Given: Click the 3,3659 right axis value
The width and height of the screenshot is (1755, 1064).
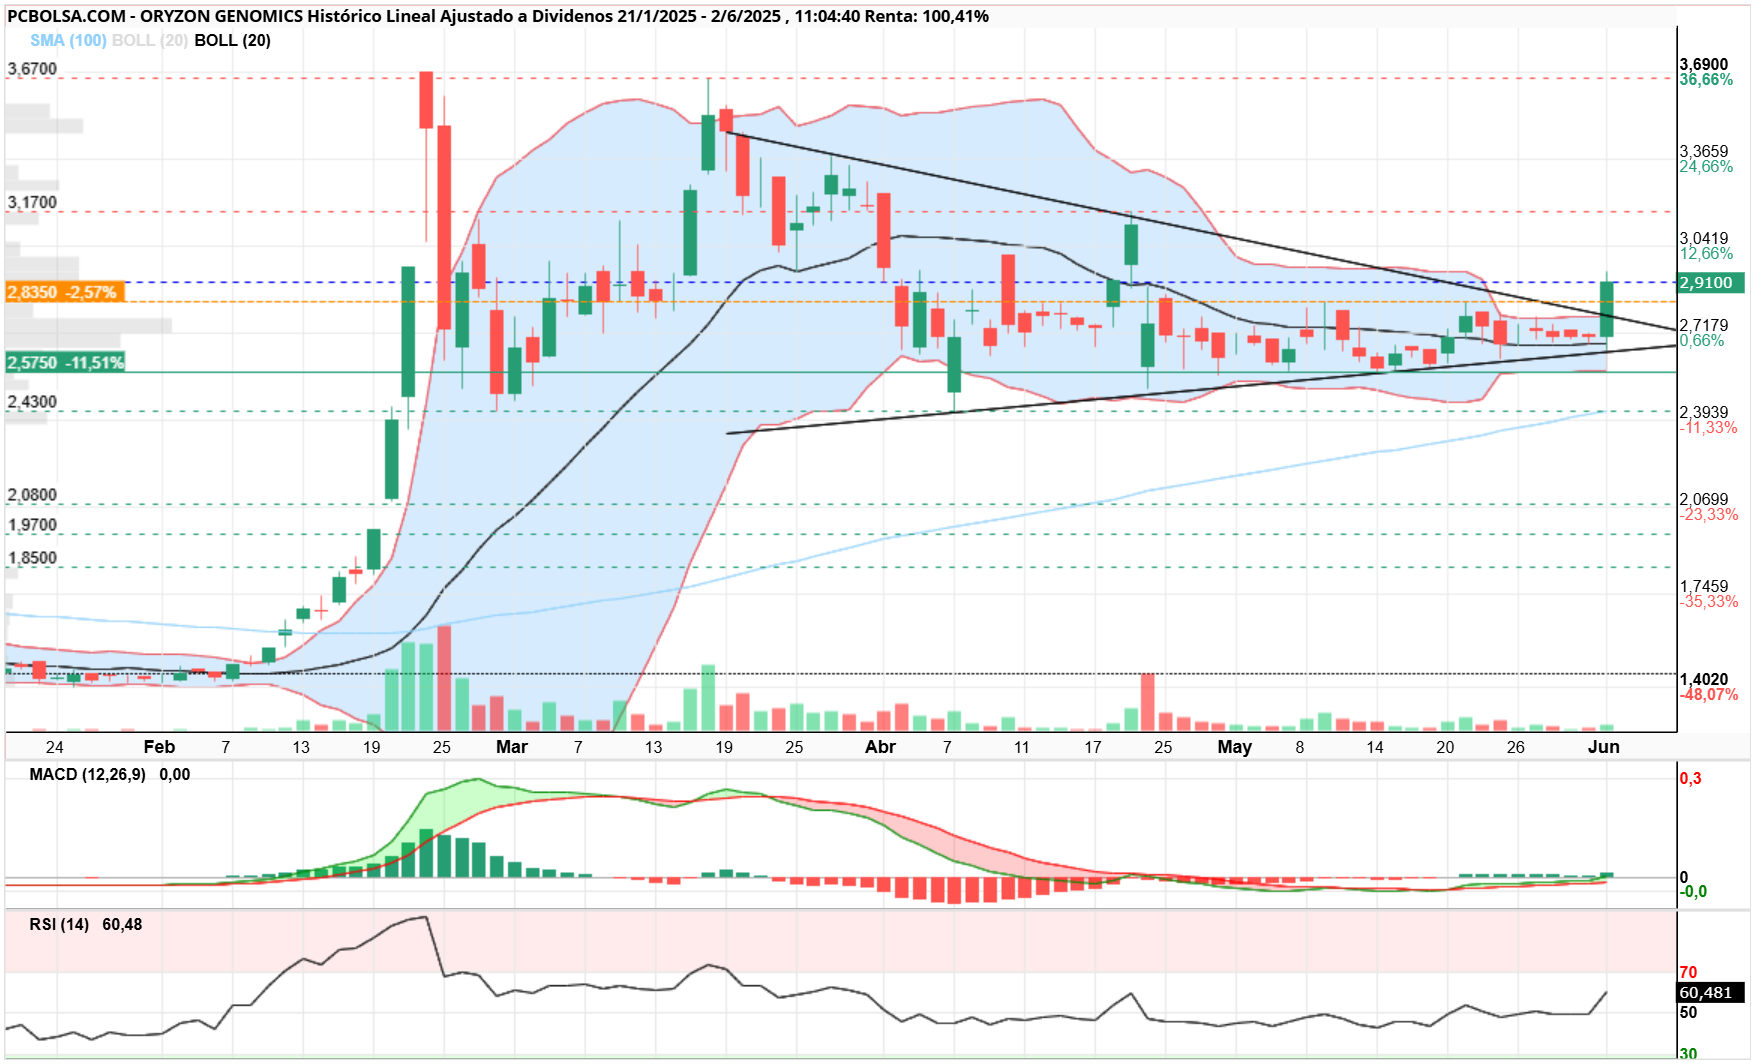Looking at the screenshot, I should (x=1704, y=151).
